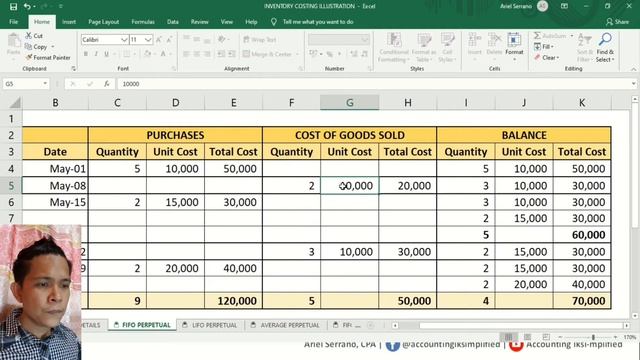Toggle Bold formatting

(86, 54)
